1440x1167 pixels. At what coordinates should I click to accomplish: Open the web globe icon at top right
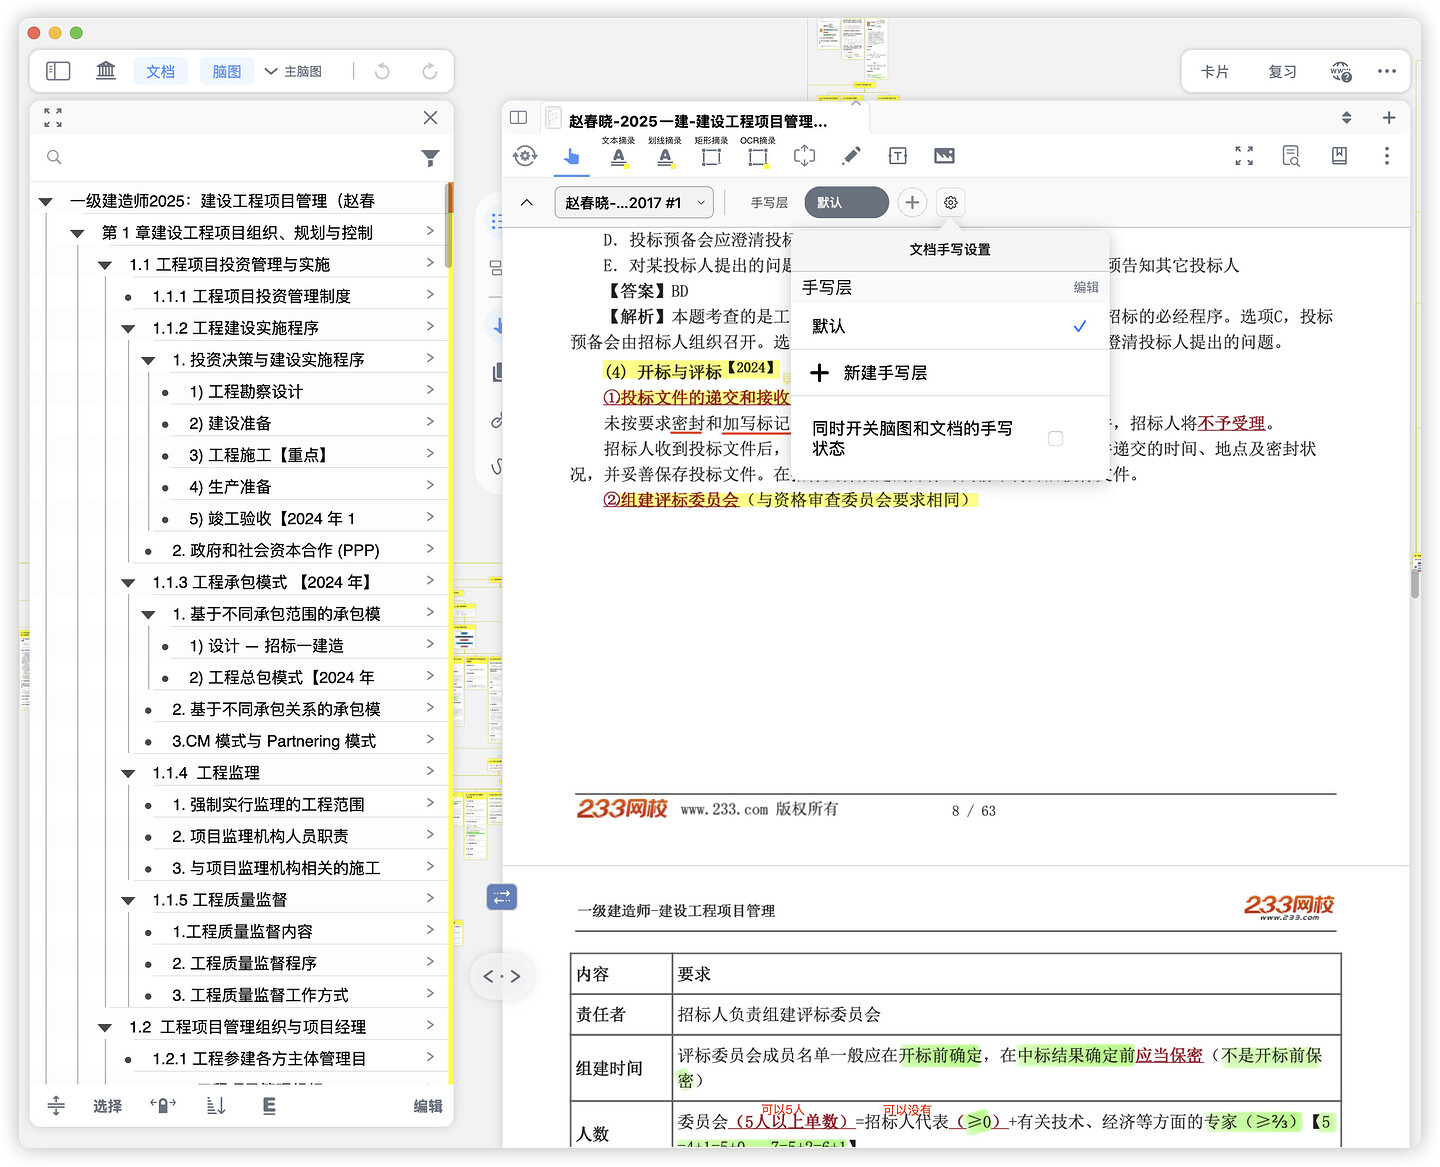[1341, 71]
